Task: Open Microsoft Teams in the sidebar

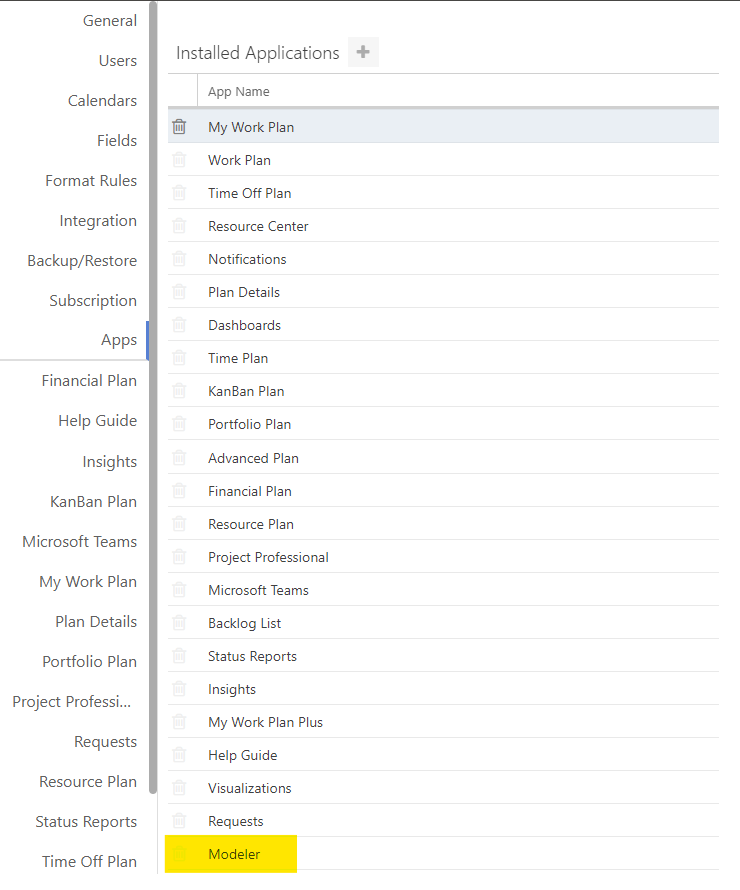Action: click(79, 541)
